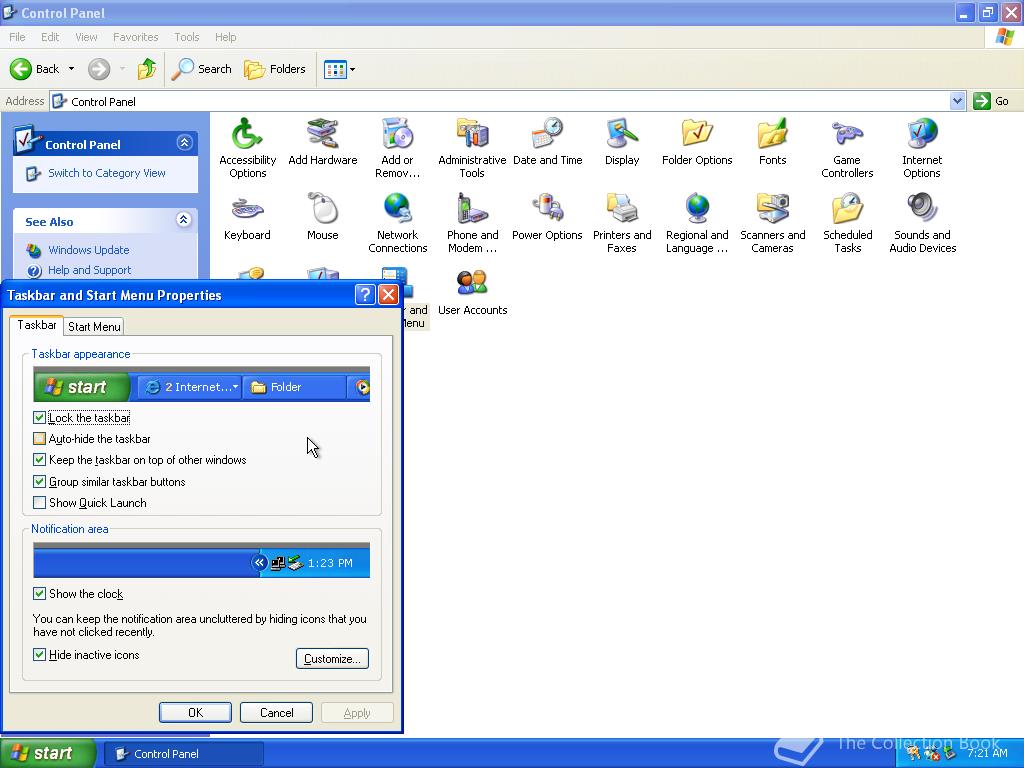This screenshot has height=768, width=1024.
Task: Switch to the Start Menu tab
Action: pos(93,326)
